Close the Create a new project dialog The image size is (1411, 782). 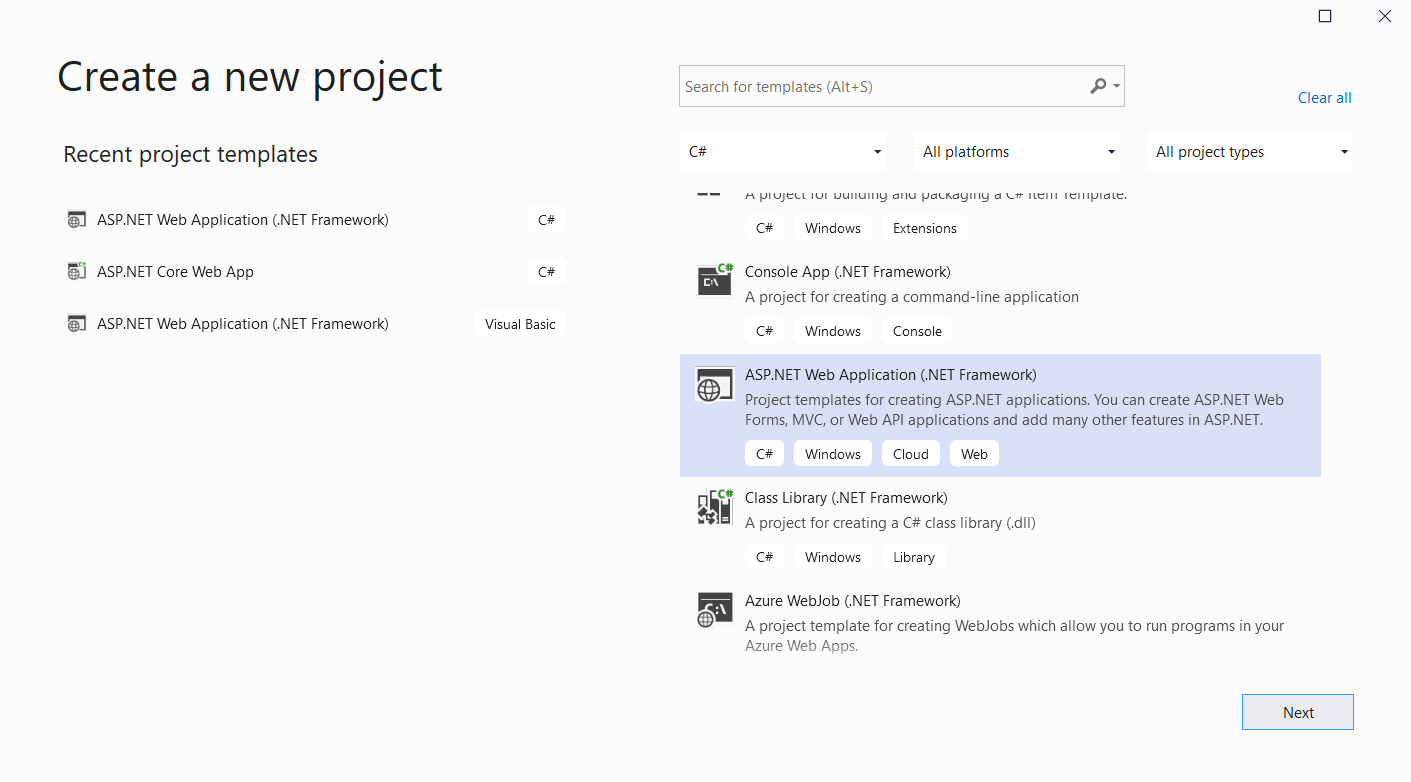[1385, 16]
